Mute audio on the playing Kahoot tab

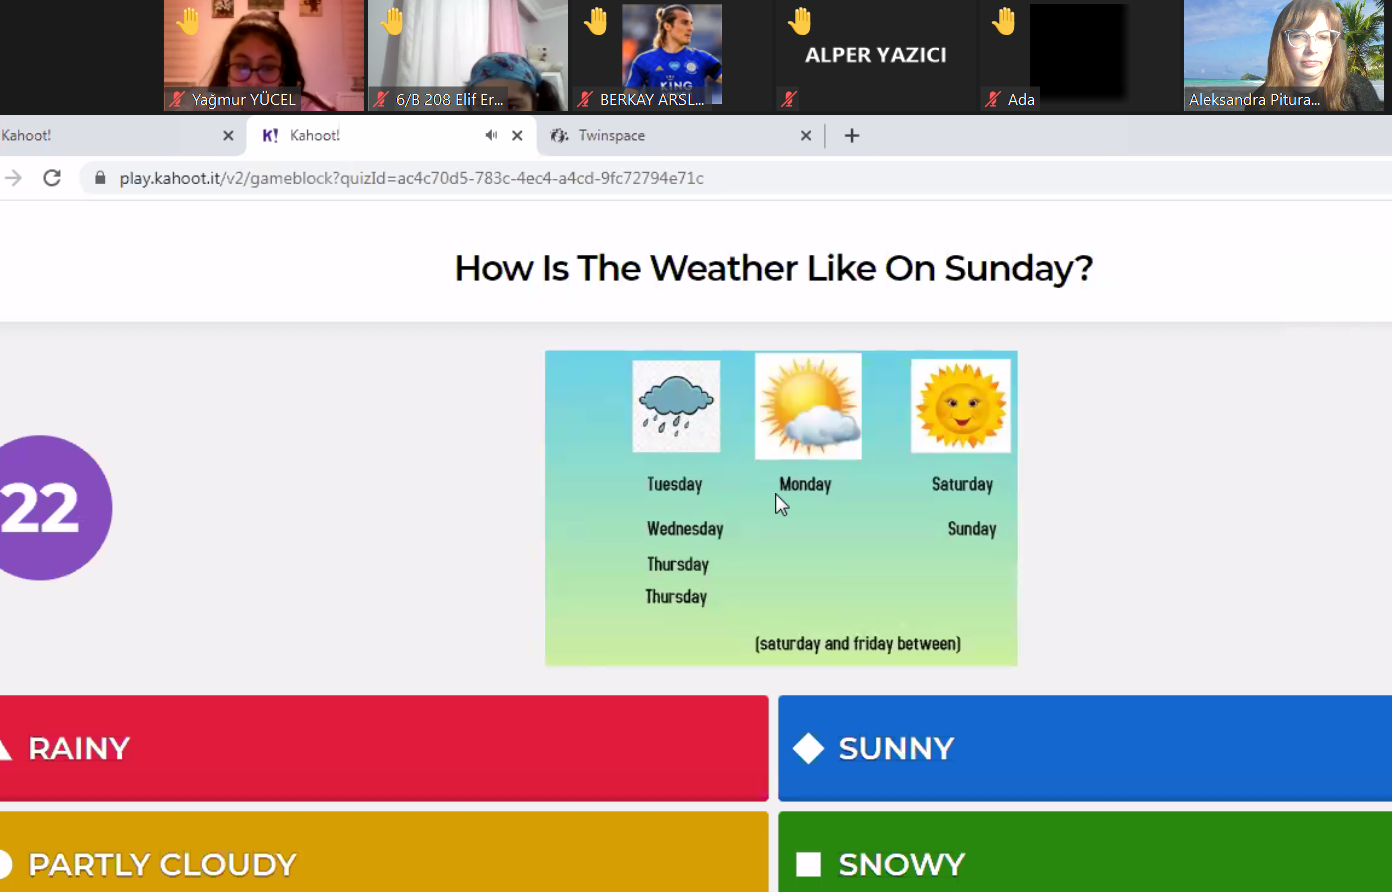(491, 135)
